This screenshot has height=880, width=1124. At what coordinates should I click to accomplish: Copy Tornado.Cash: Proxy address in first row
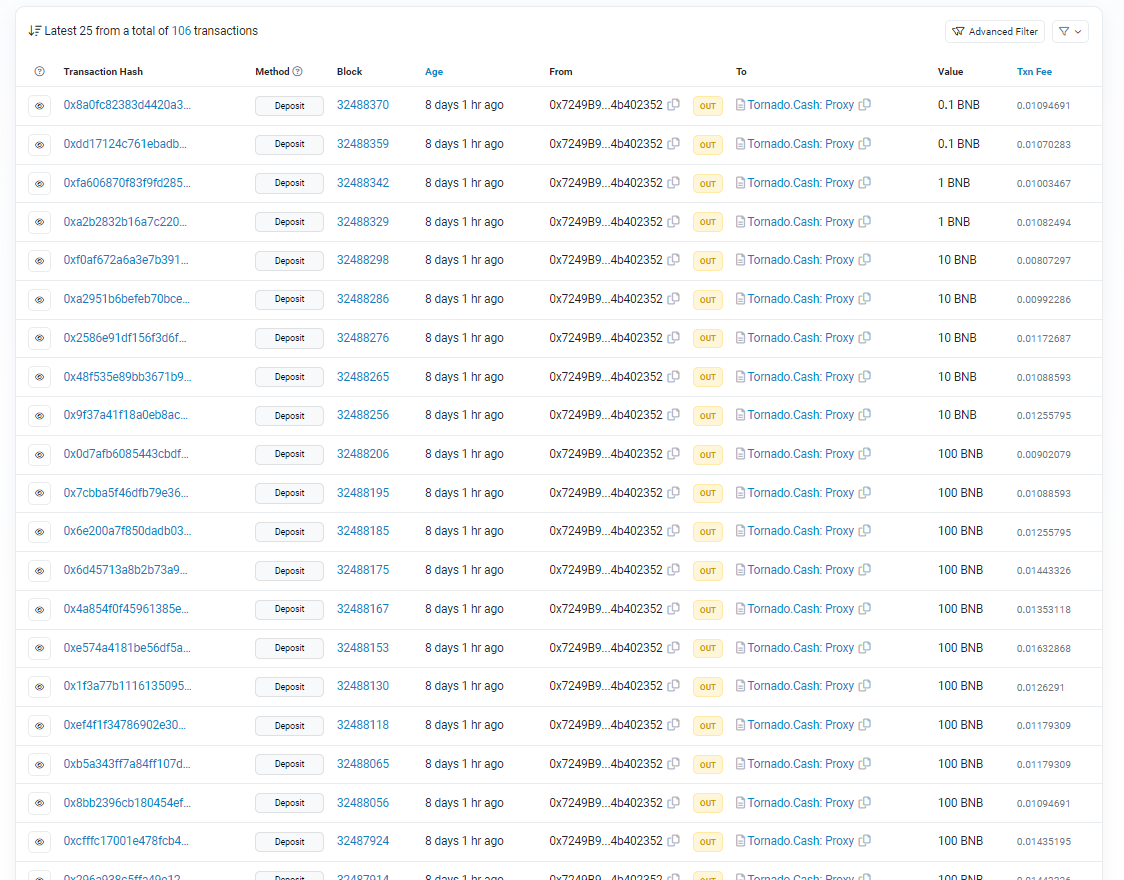pos(865,105)
